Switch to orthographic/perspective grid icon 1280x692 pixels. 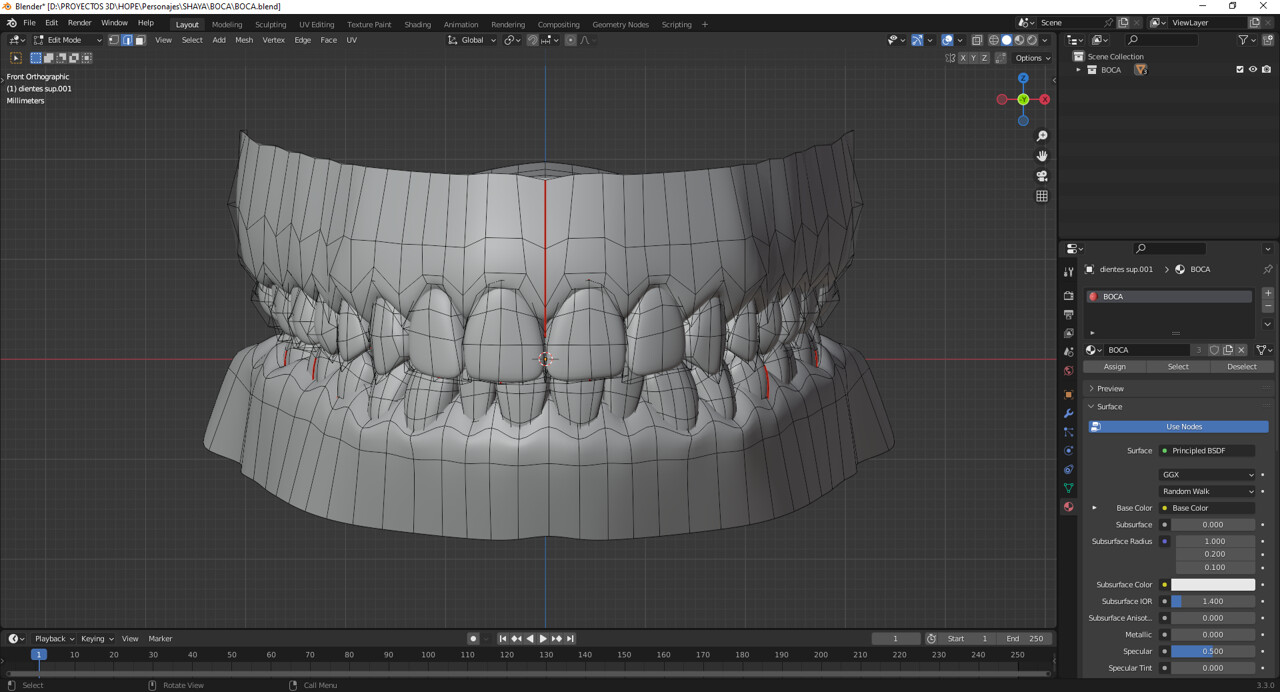1042,196
